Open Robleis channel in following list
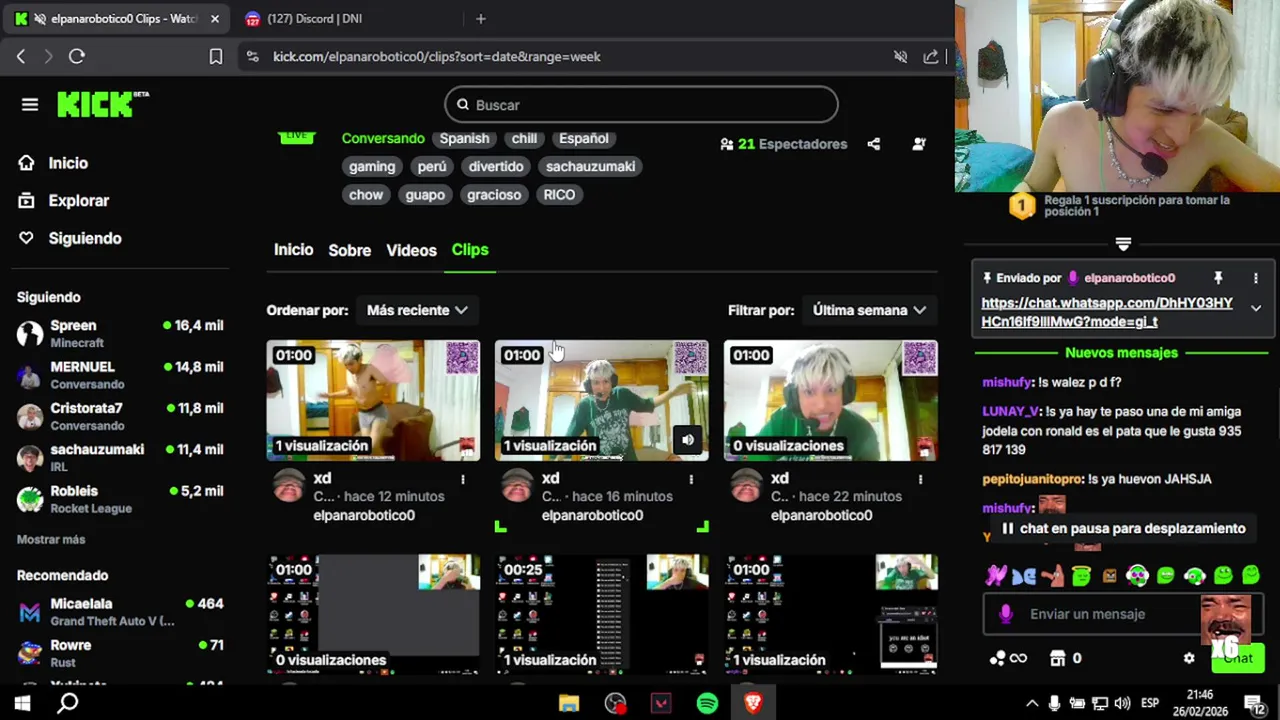Screen dimensions: 1280x720 (x=120, y=499)
